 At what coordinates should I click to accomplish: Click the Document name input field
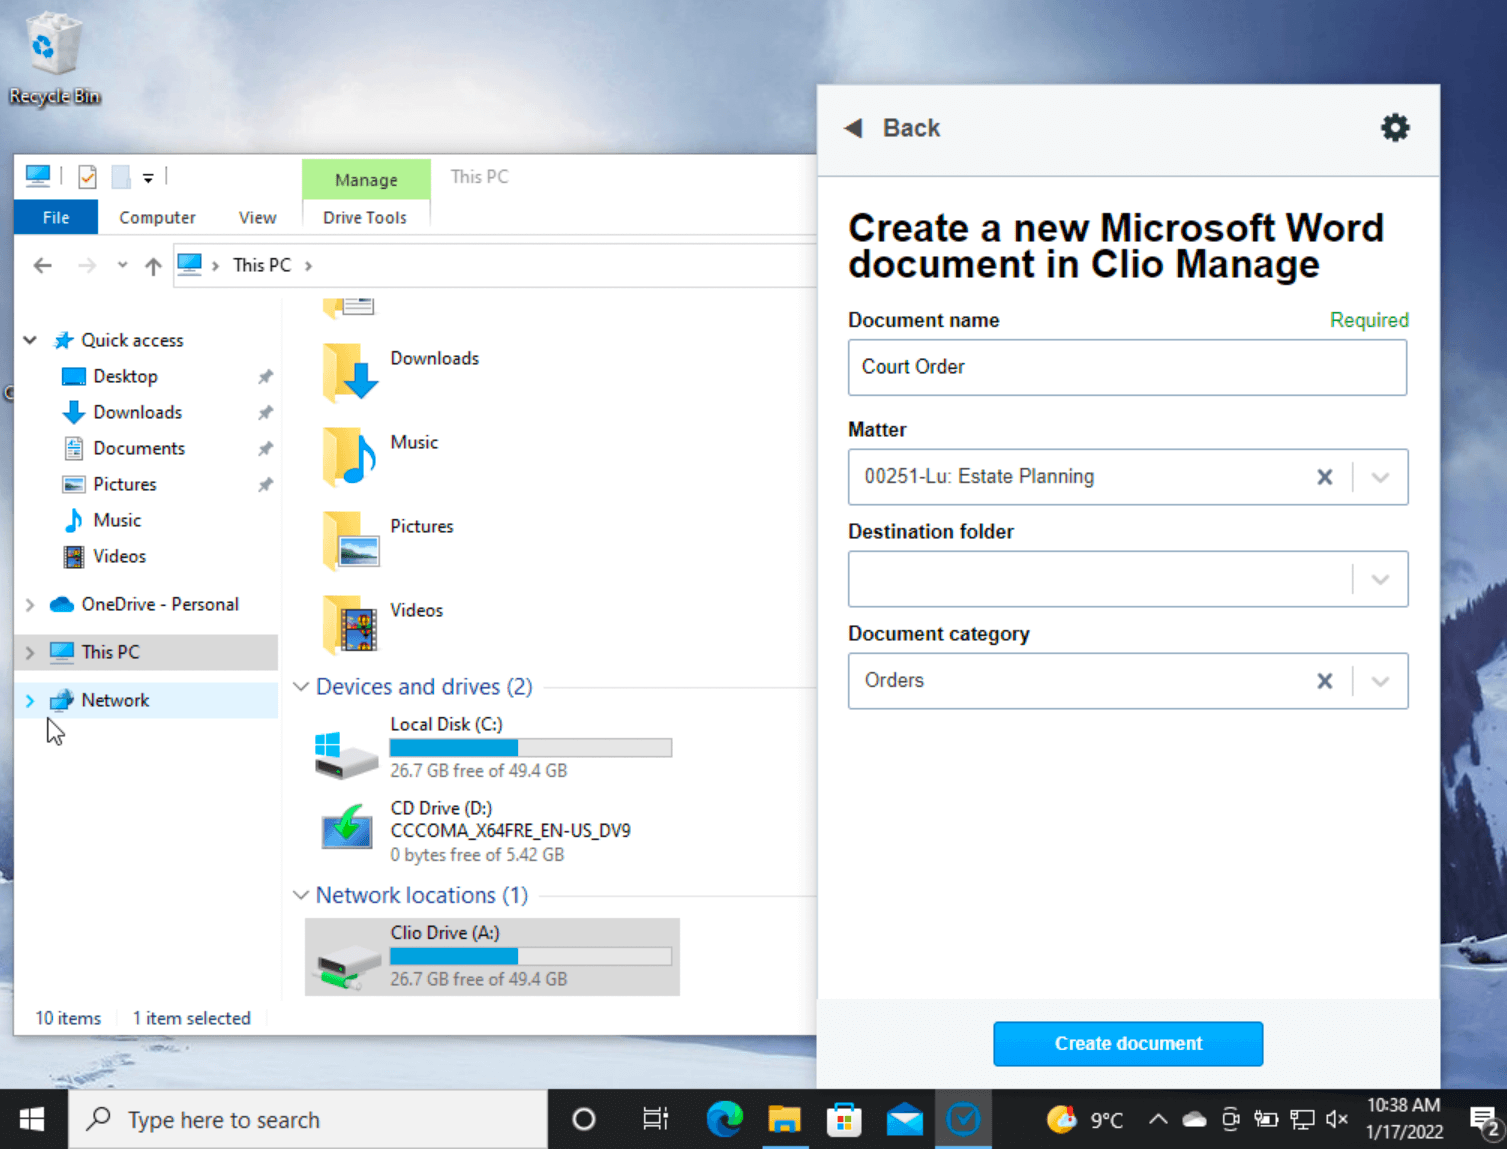coord(1127,367)
